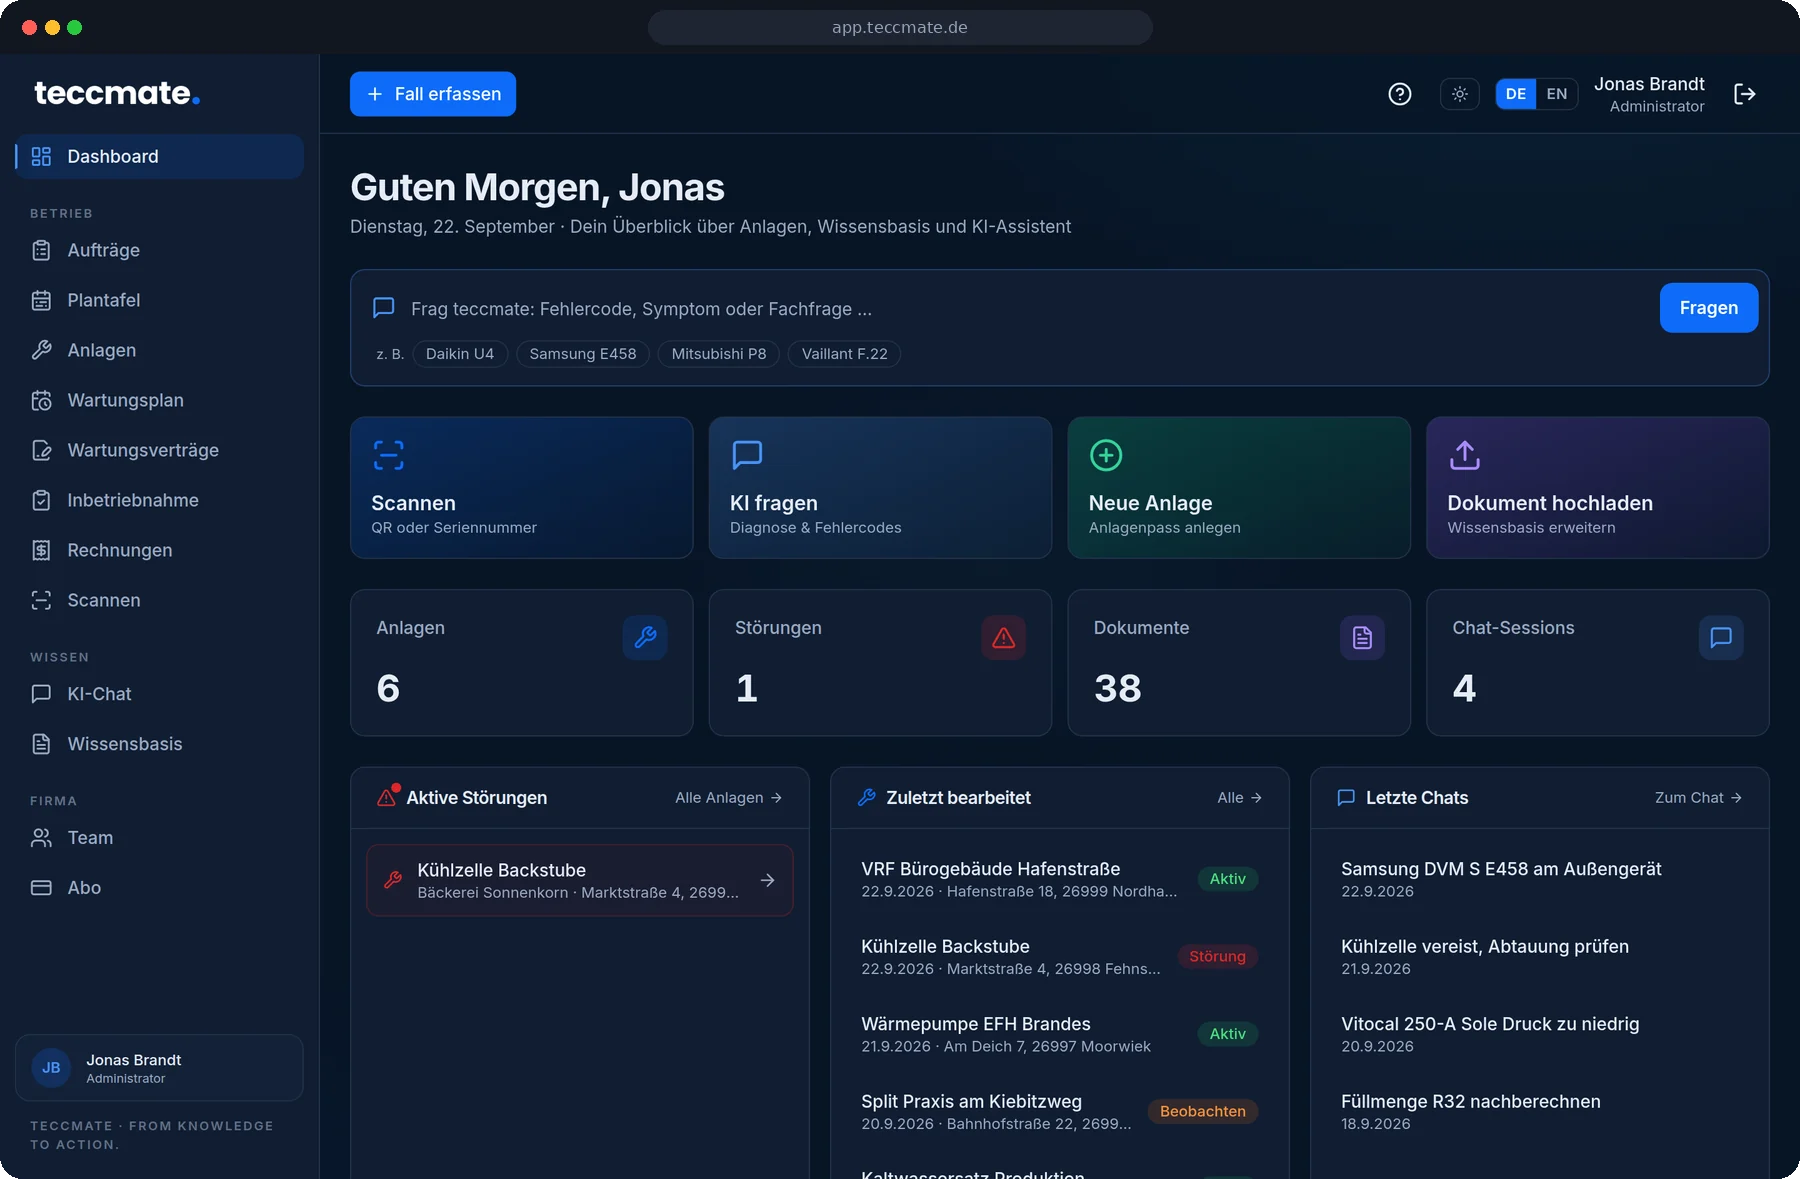Click the Wartungsplan calendar-clock icon
Screen dimensions: 1800x1179
[41, 400]
